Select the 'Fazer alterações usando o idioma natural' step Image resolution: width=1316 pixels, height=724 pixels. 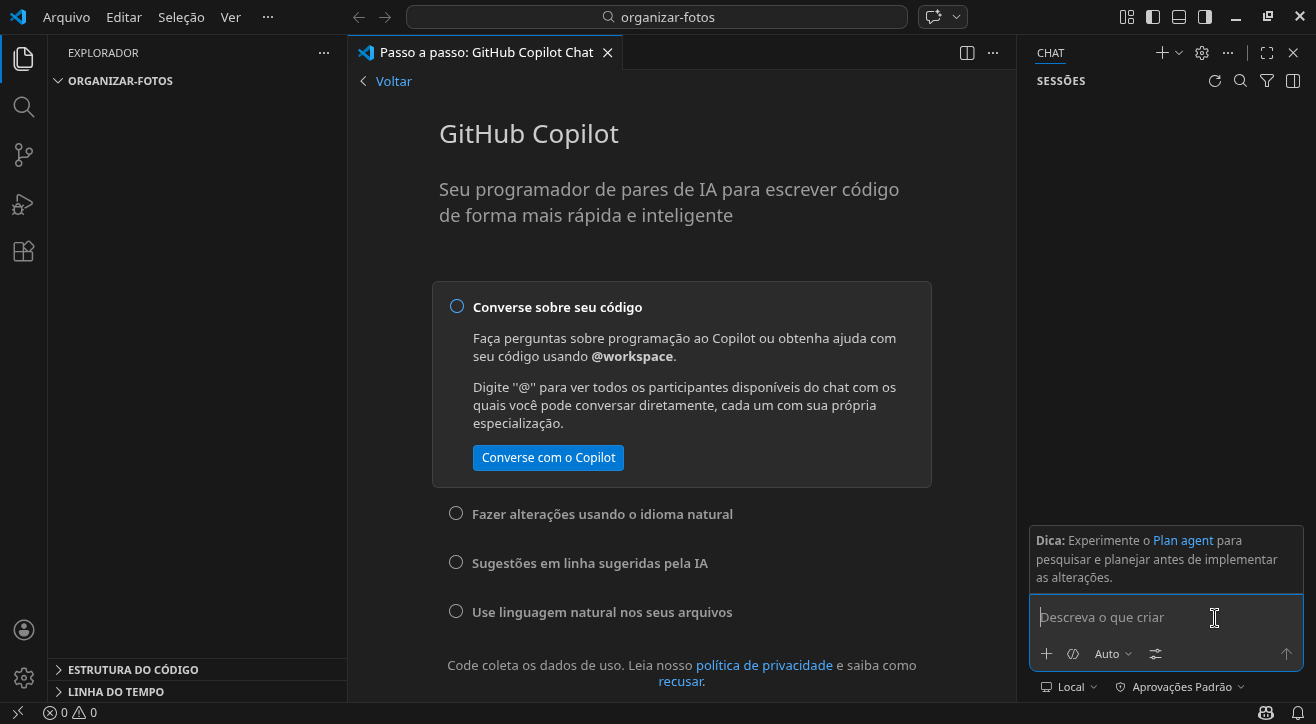pyautogui.click(x=602, y=514)
